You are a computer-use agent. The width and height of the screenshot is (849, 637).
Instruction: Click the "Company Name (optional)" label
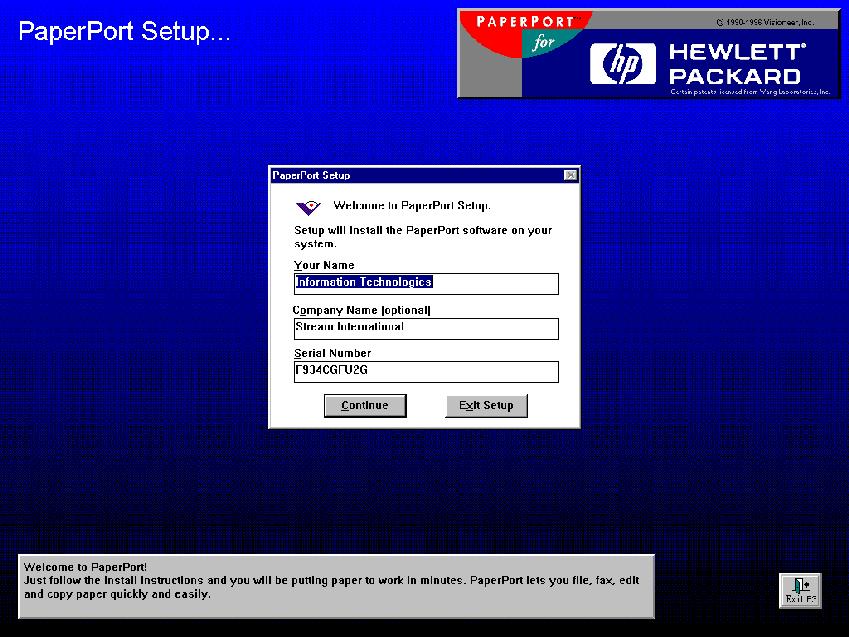(362, 310)
